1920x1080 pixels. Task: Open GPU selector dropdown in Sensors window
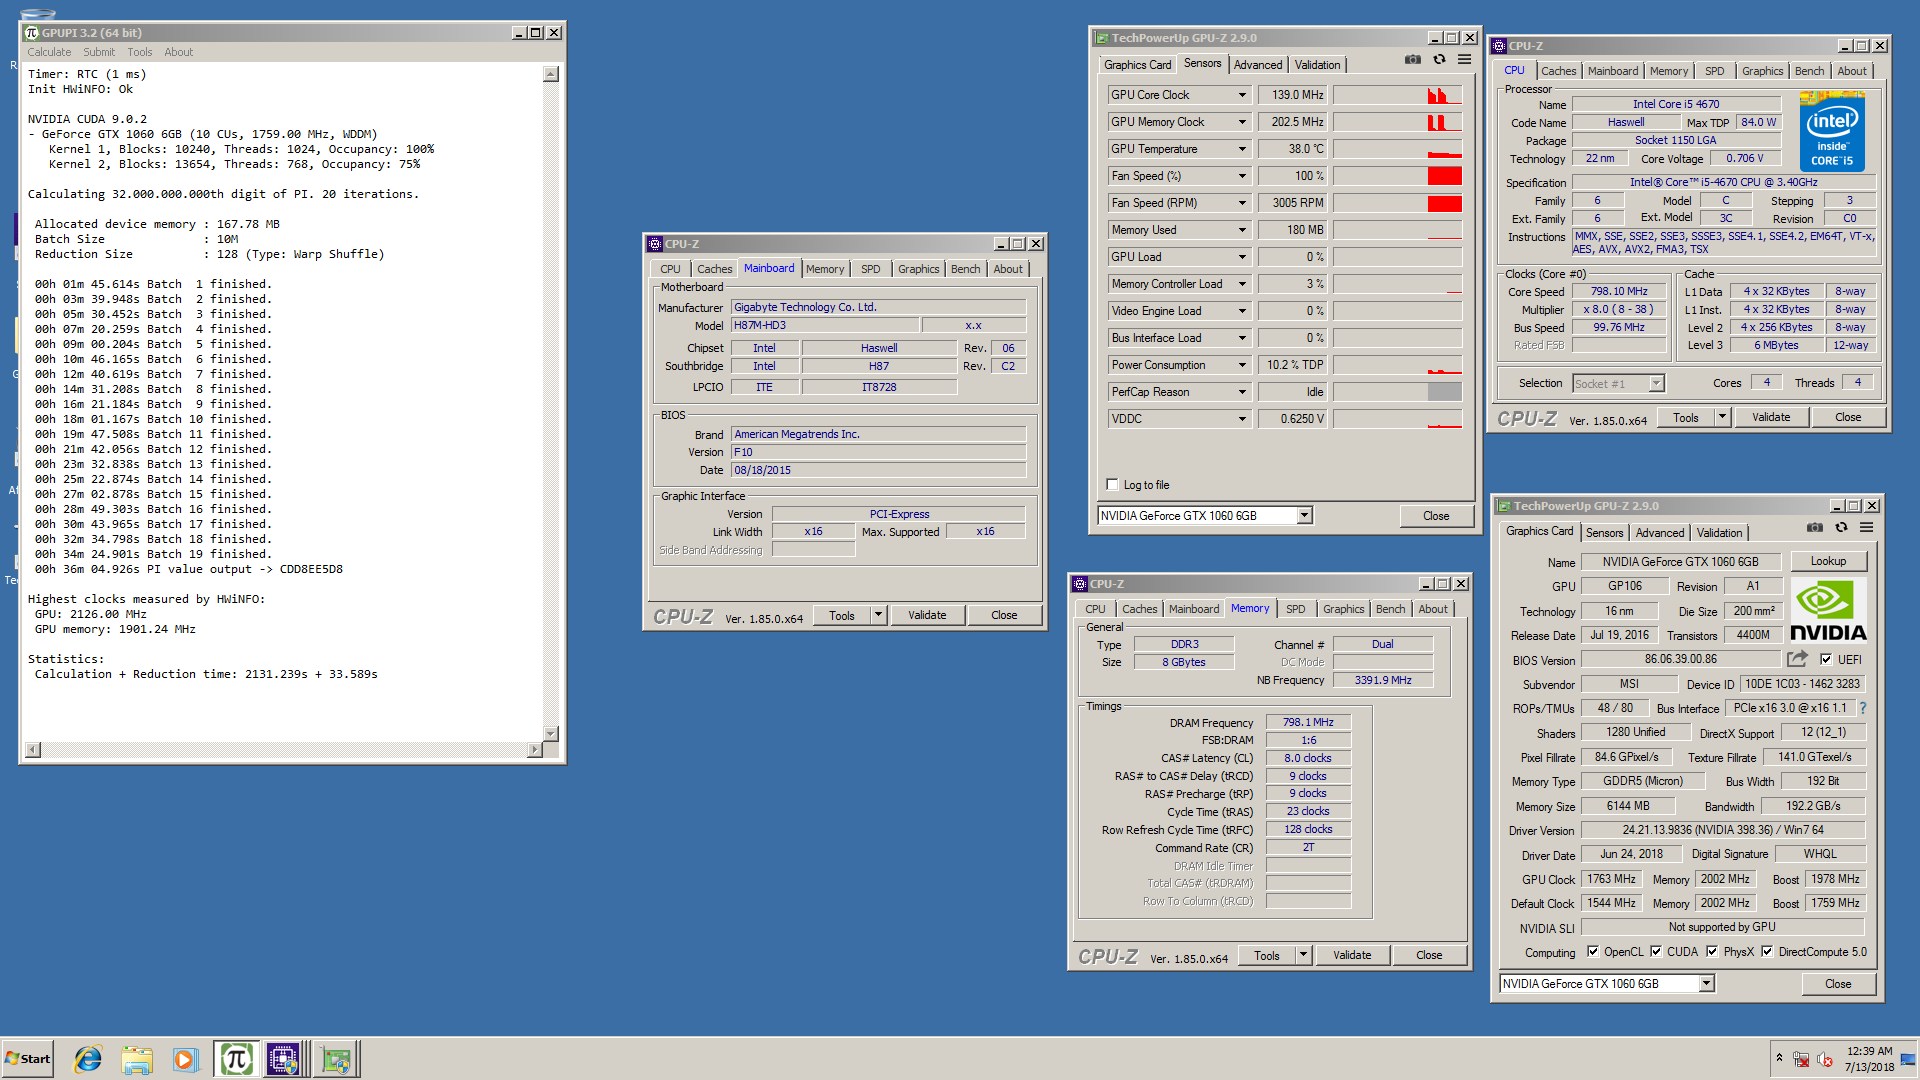[x=1304, y=515]
